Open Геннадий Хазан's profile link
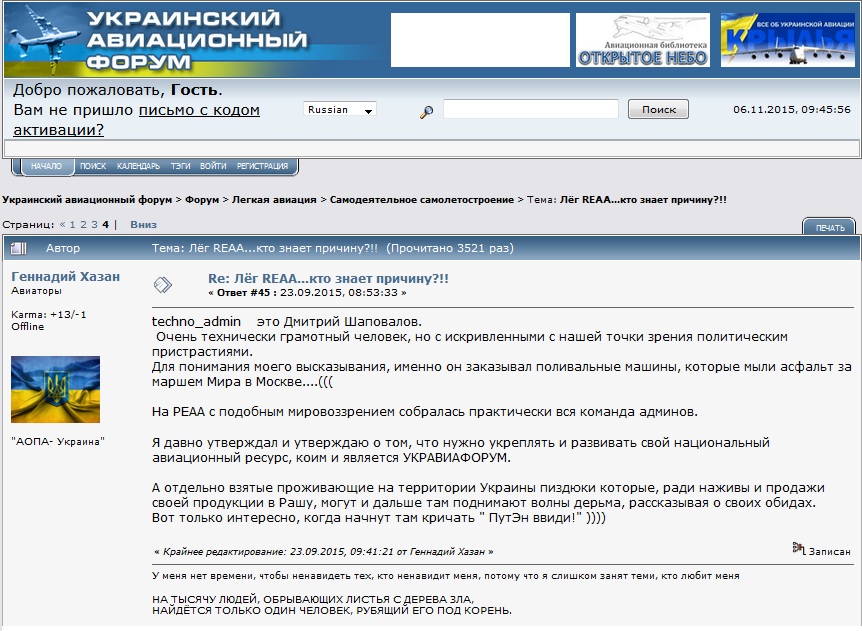Image resolution: width=862 pixels, height=631 pixels. point(65,277)
